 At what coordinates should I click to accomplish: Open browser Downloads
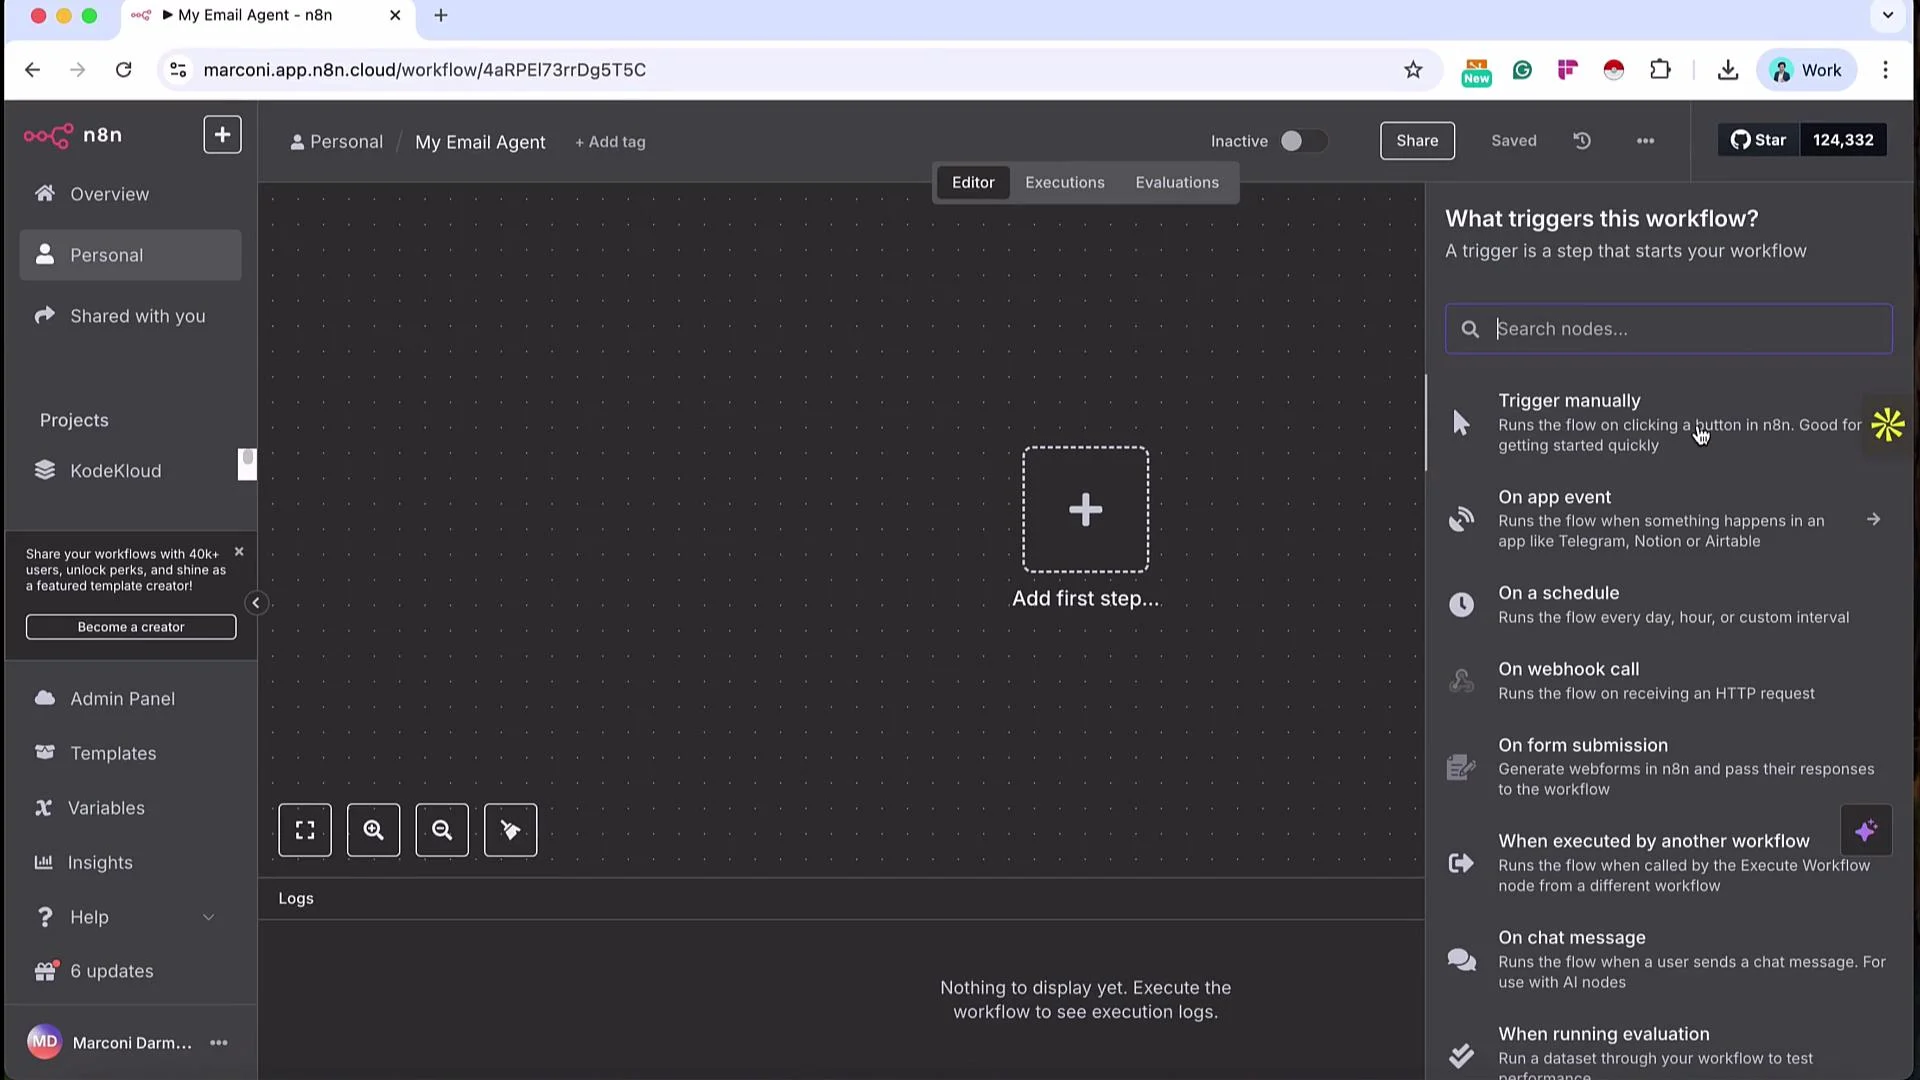[x=1728, y=70]
